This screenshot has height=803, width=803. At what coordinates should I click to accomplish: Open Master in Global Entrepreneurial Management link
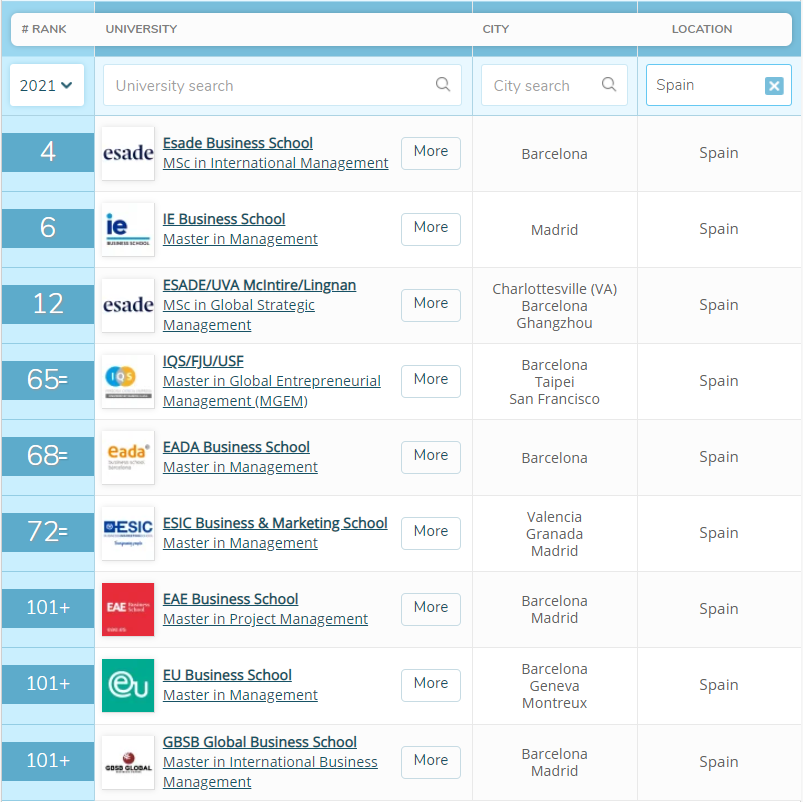272,391
